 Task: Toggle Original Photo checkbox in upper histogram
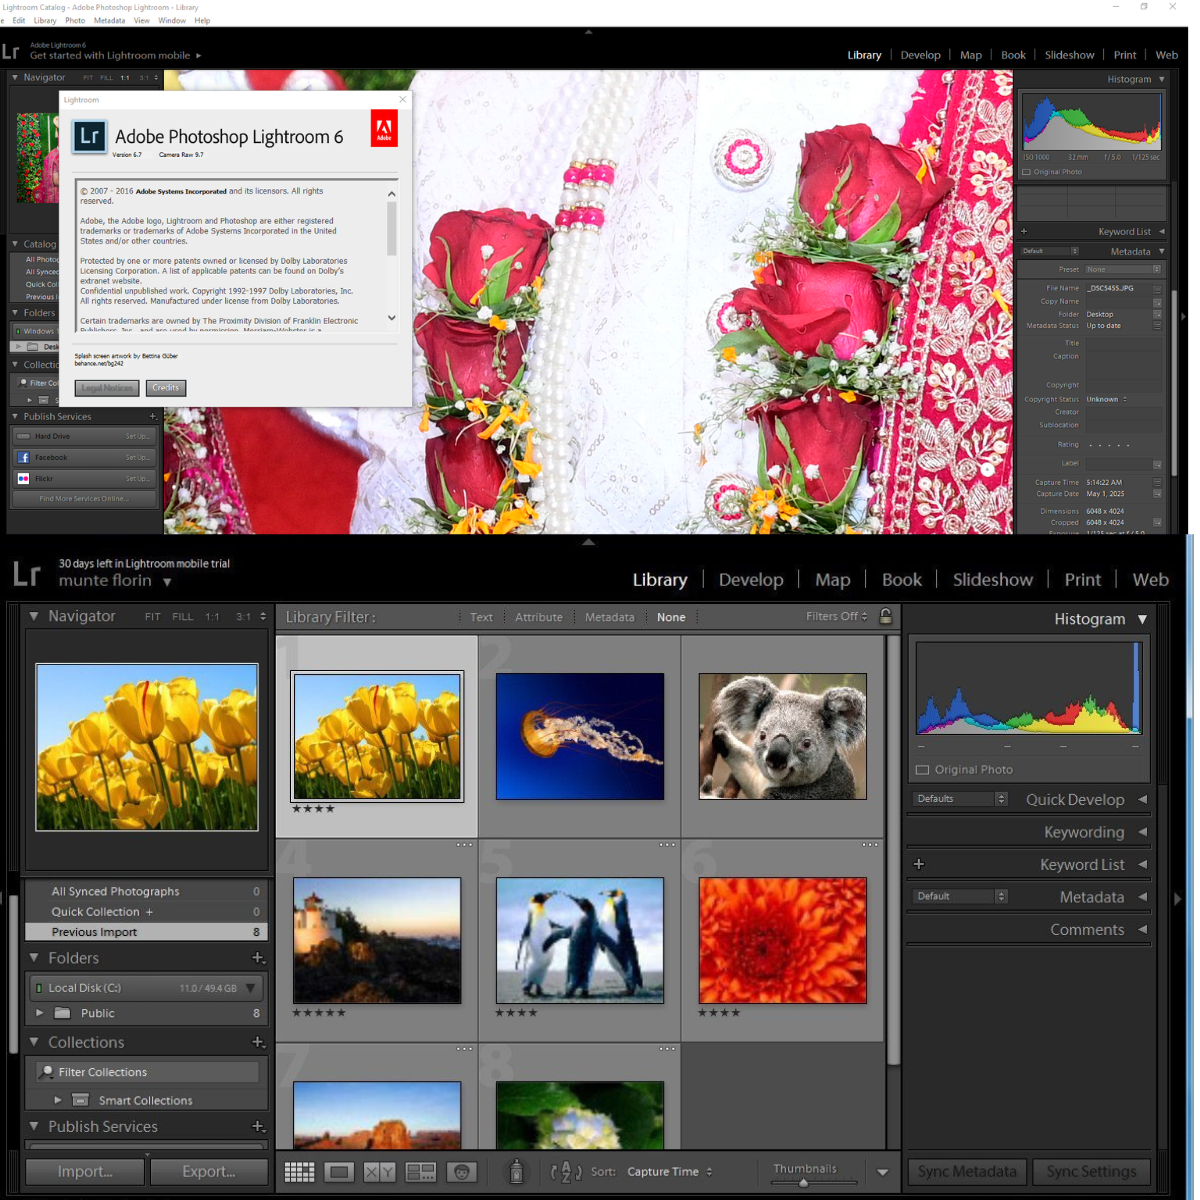point(1026,172)
